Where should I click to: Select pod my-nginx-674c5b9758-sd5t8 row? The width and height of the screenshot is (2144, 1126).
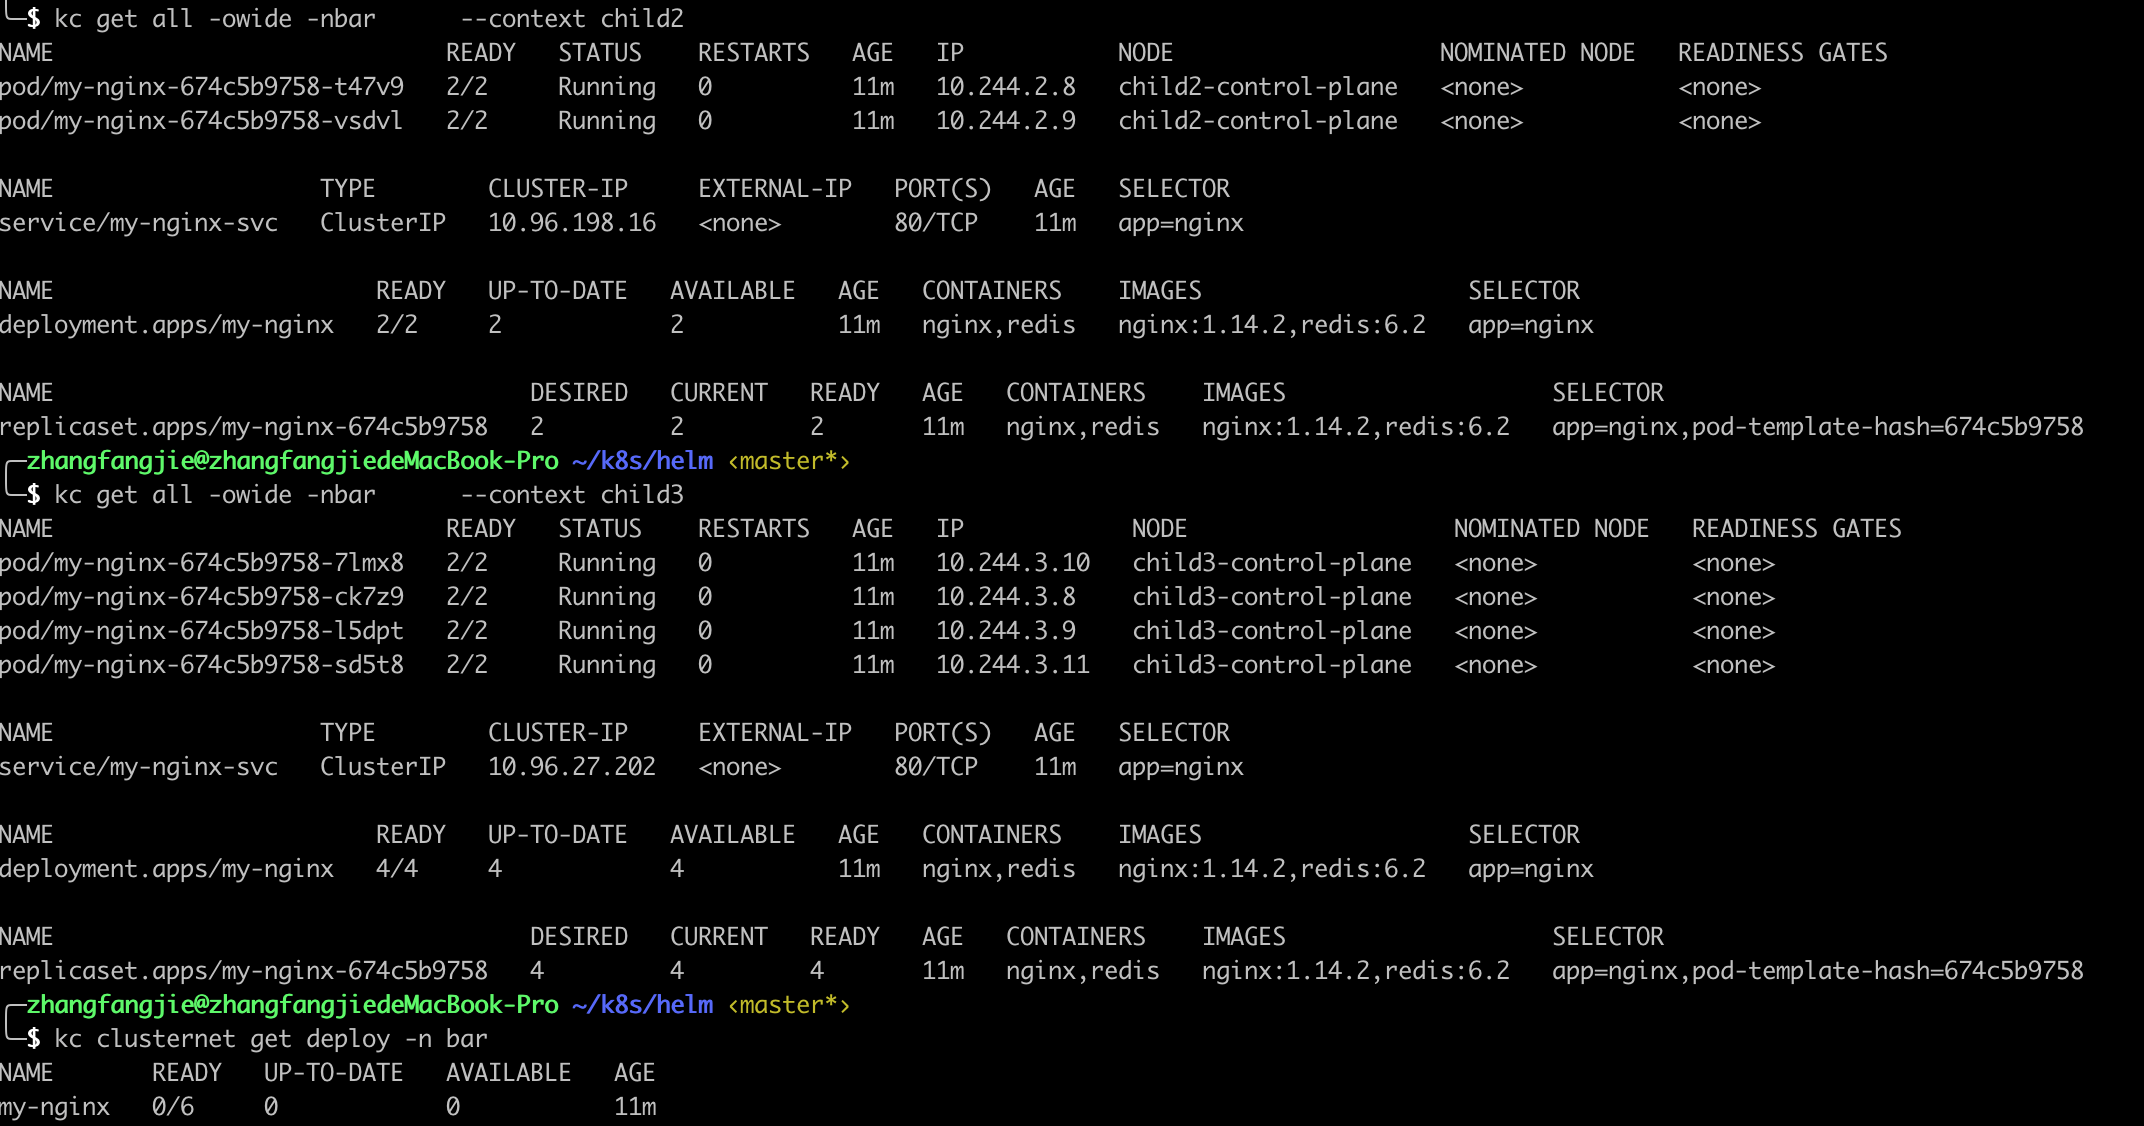click(205, 664)
